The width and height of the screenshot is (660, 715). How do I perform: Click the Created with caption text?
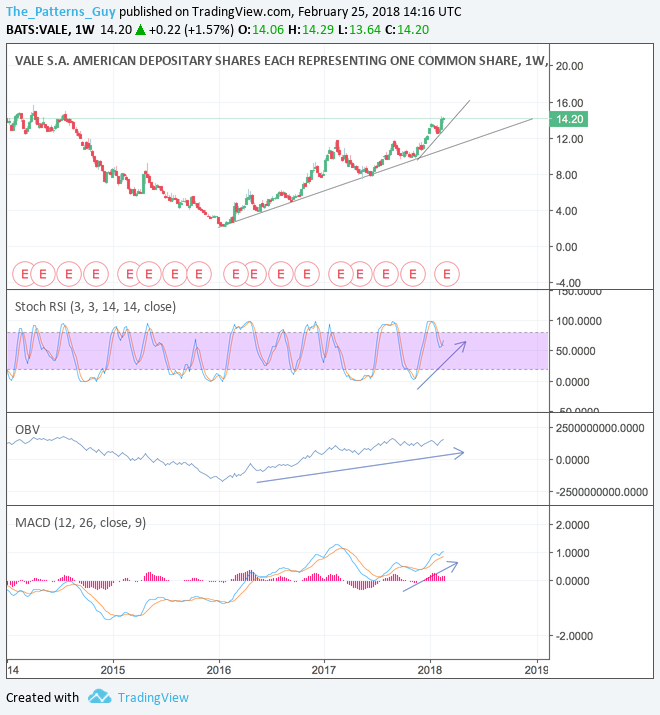click(42, 698)
